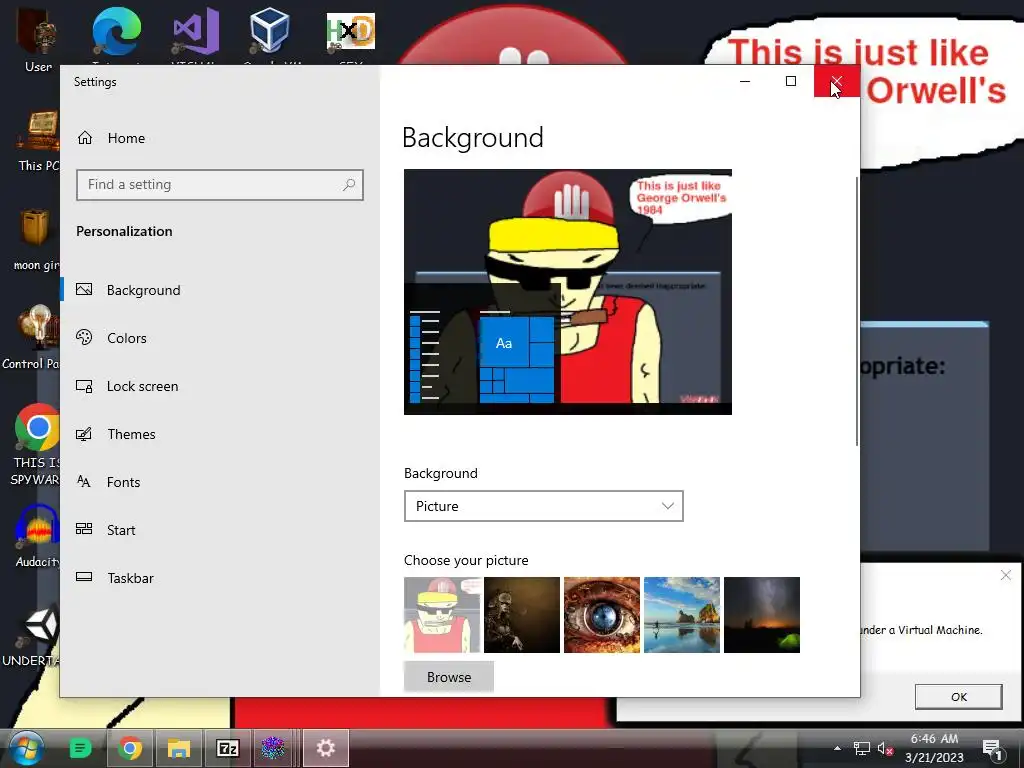Open 7-Zip from the taskbar
The width and height of the screenshot is (1024, 768).
pos(227,748)
